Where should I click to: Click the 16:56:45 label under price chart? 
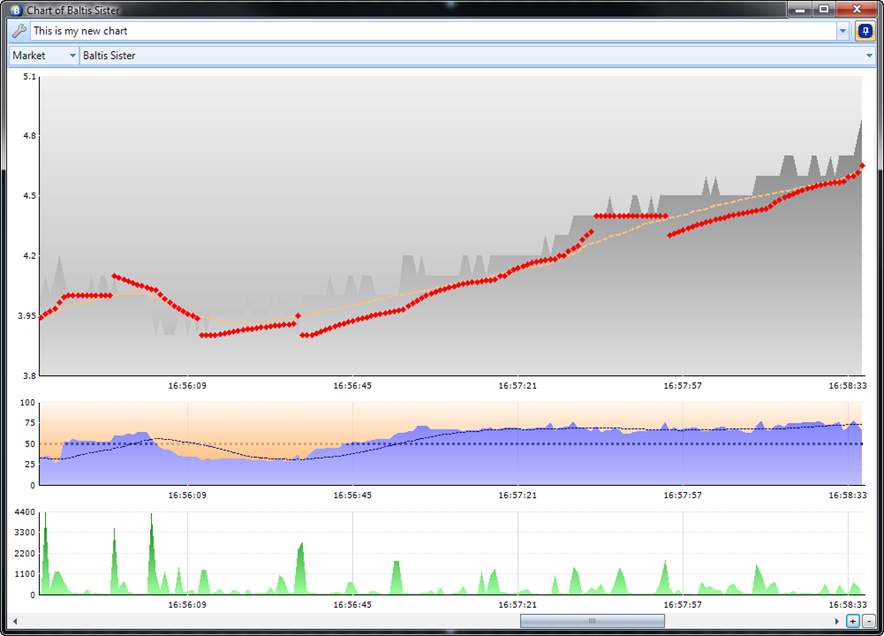(352, 386)
